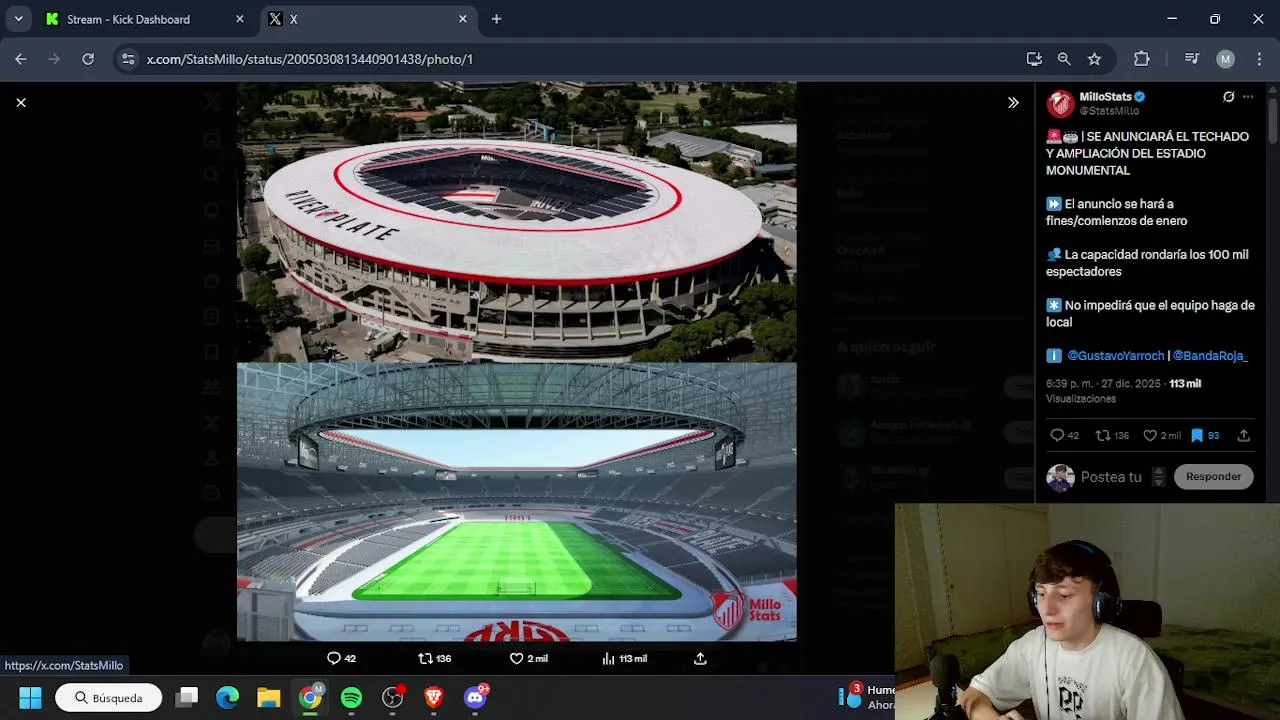Click the Chrome icon on the taskbar
The height and width of the screenshot is (720, 1280).
[311, 697]
